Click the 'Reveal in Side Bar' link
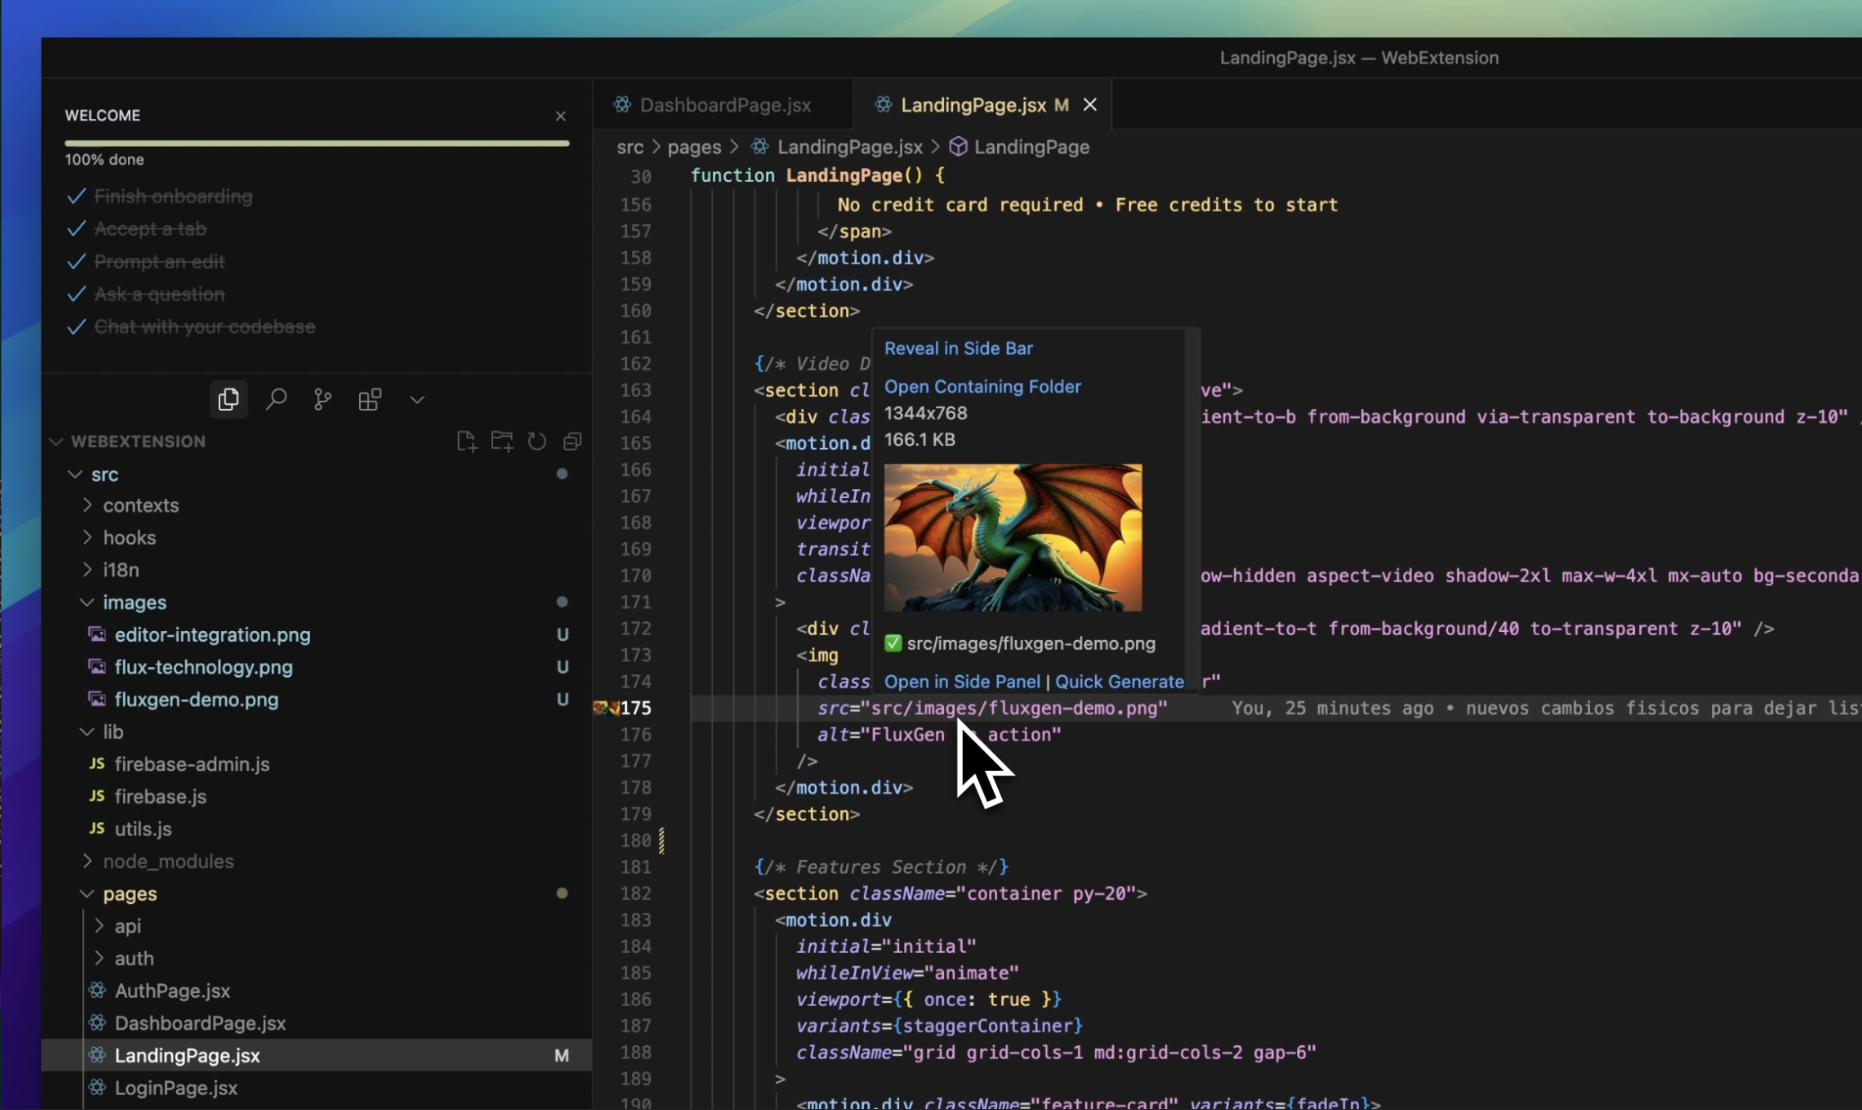 pyautogui.click(x=958, y=349)
